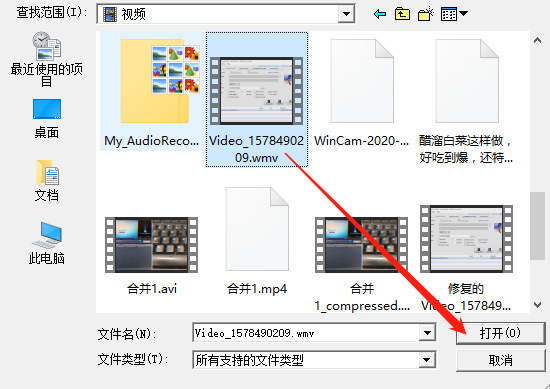Open 最近使用的项目 in the sidebar
Screen dimensions: 550x389
click(x=46, y=59)
